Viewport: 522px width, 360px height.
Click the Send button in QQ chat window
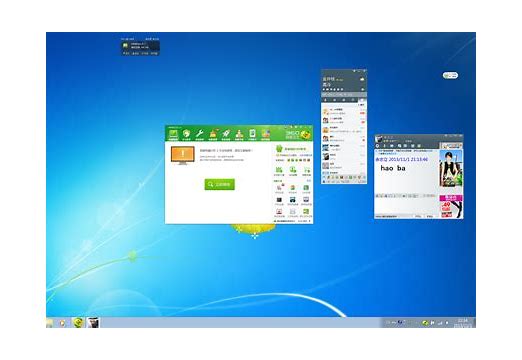pyautogui.click(x=430, y=217)
